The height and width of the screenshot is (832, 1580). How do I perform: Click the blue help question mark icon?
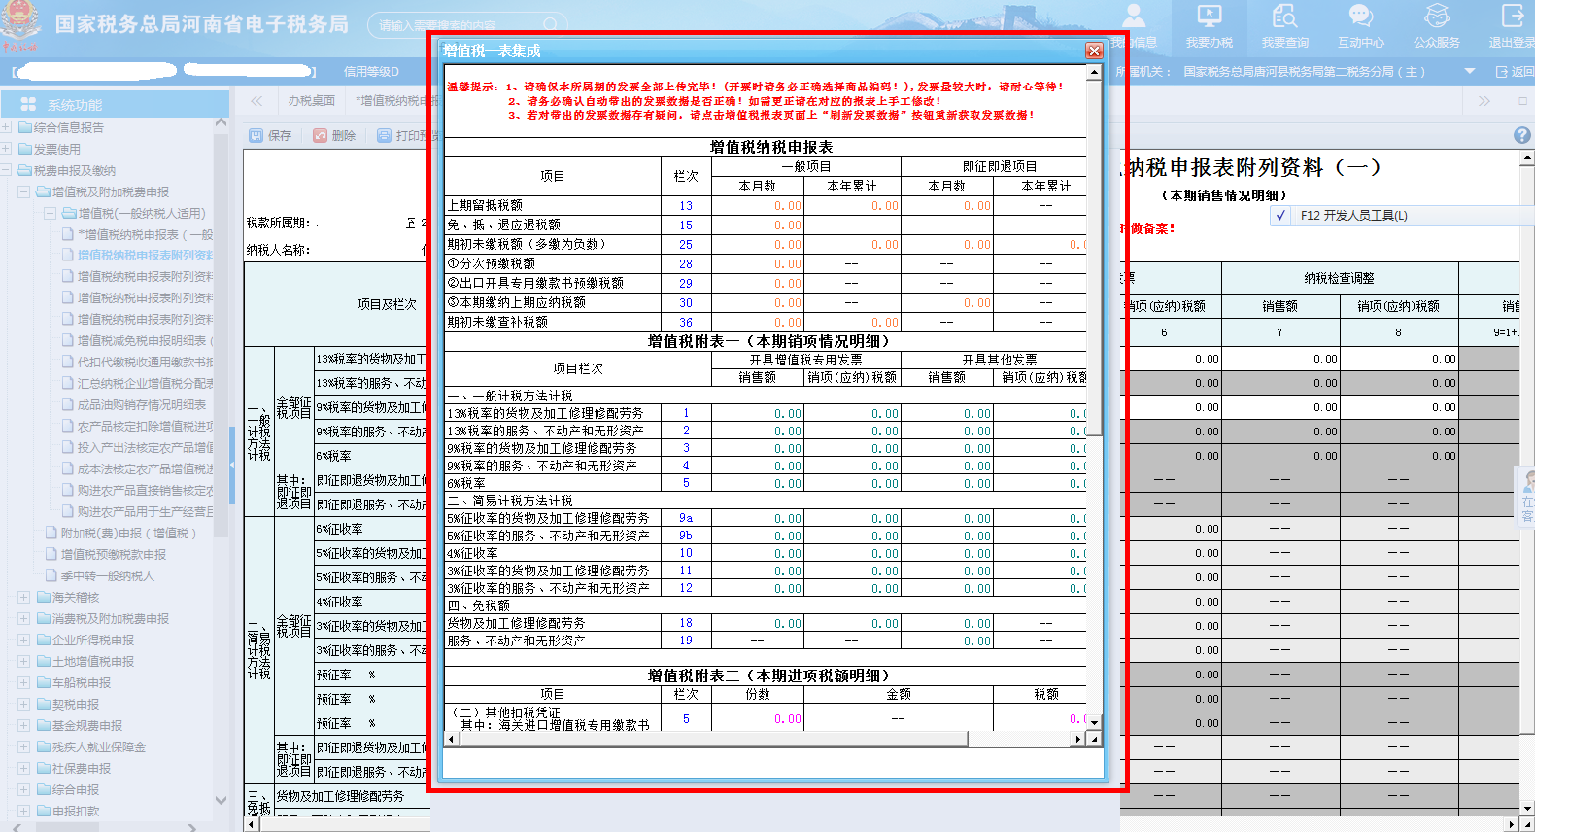coord(1522,135)
